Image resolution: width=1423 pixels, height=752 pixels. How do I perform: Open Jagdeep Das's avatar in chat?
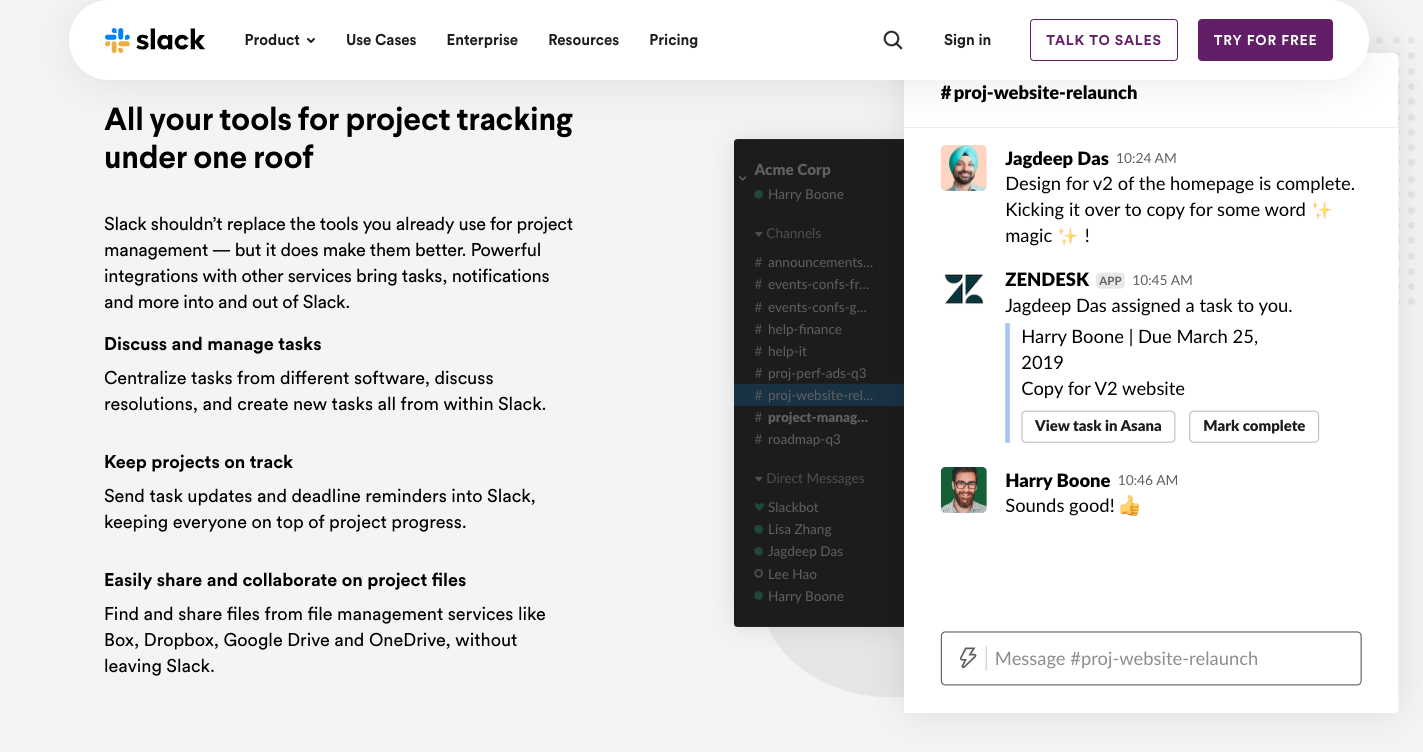tap(964, 168)
